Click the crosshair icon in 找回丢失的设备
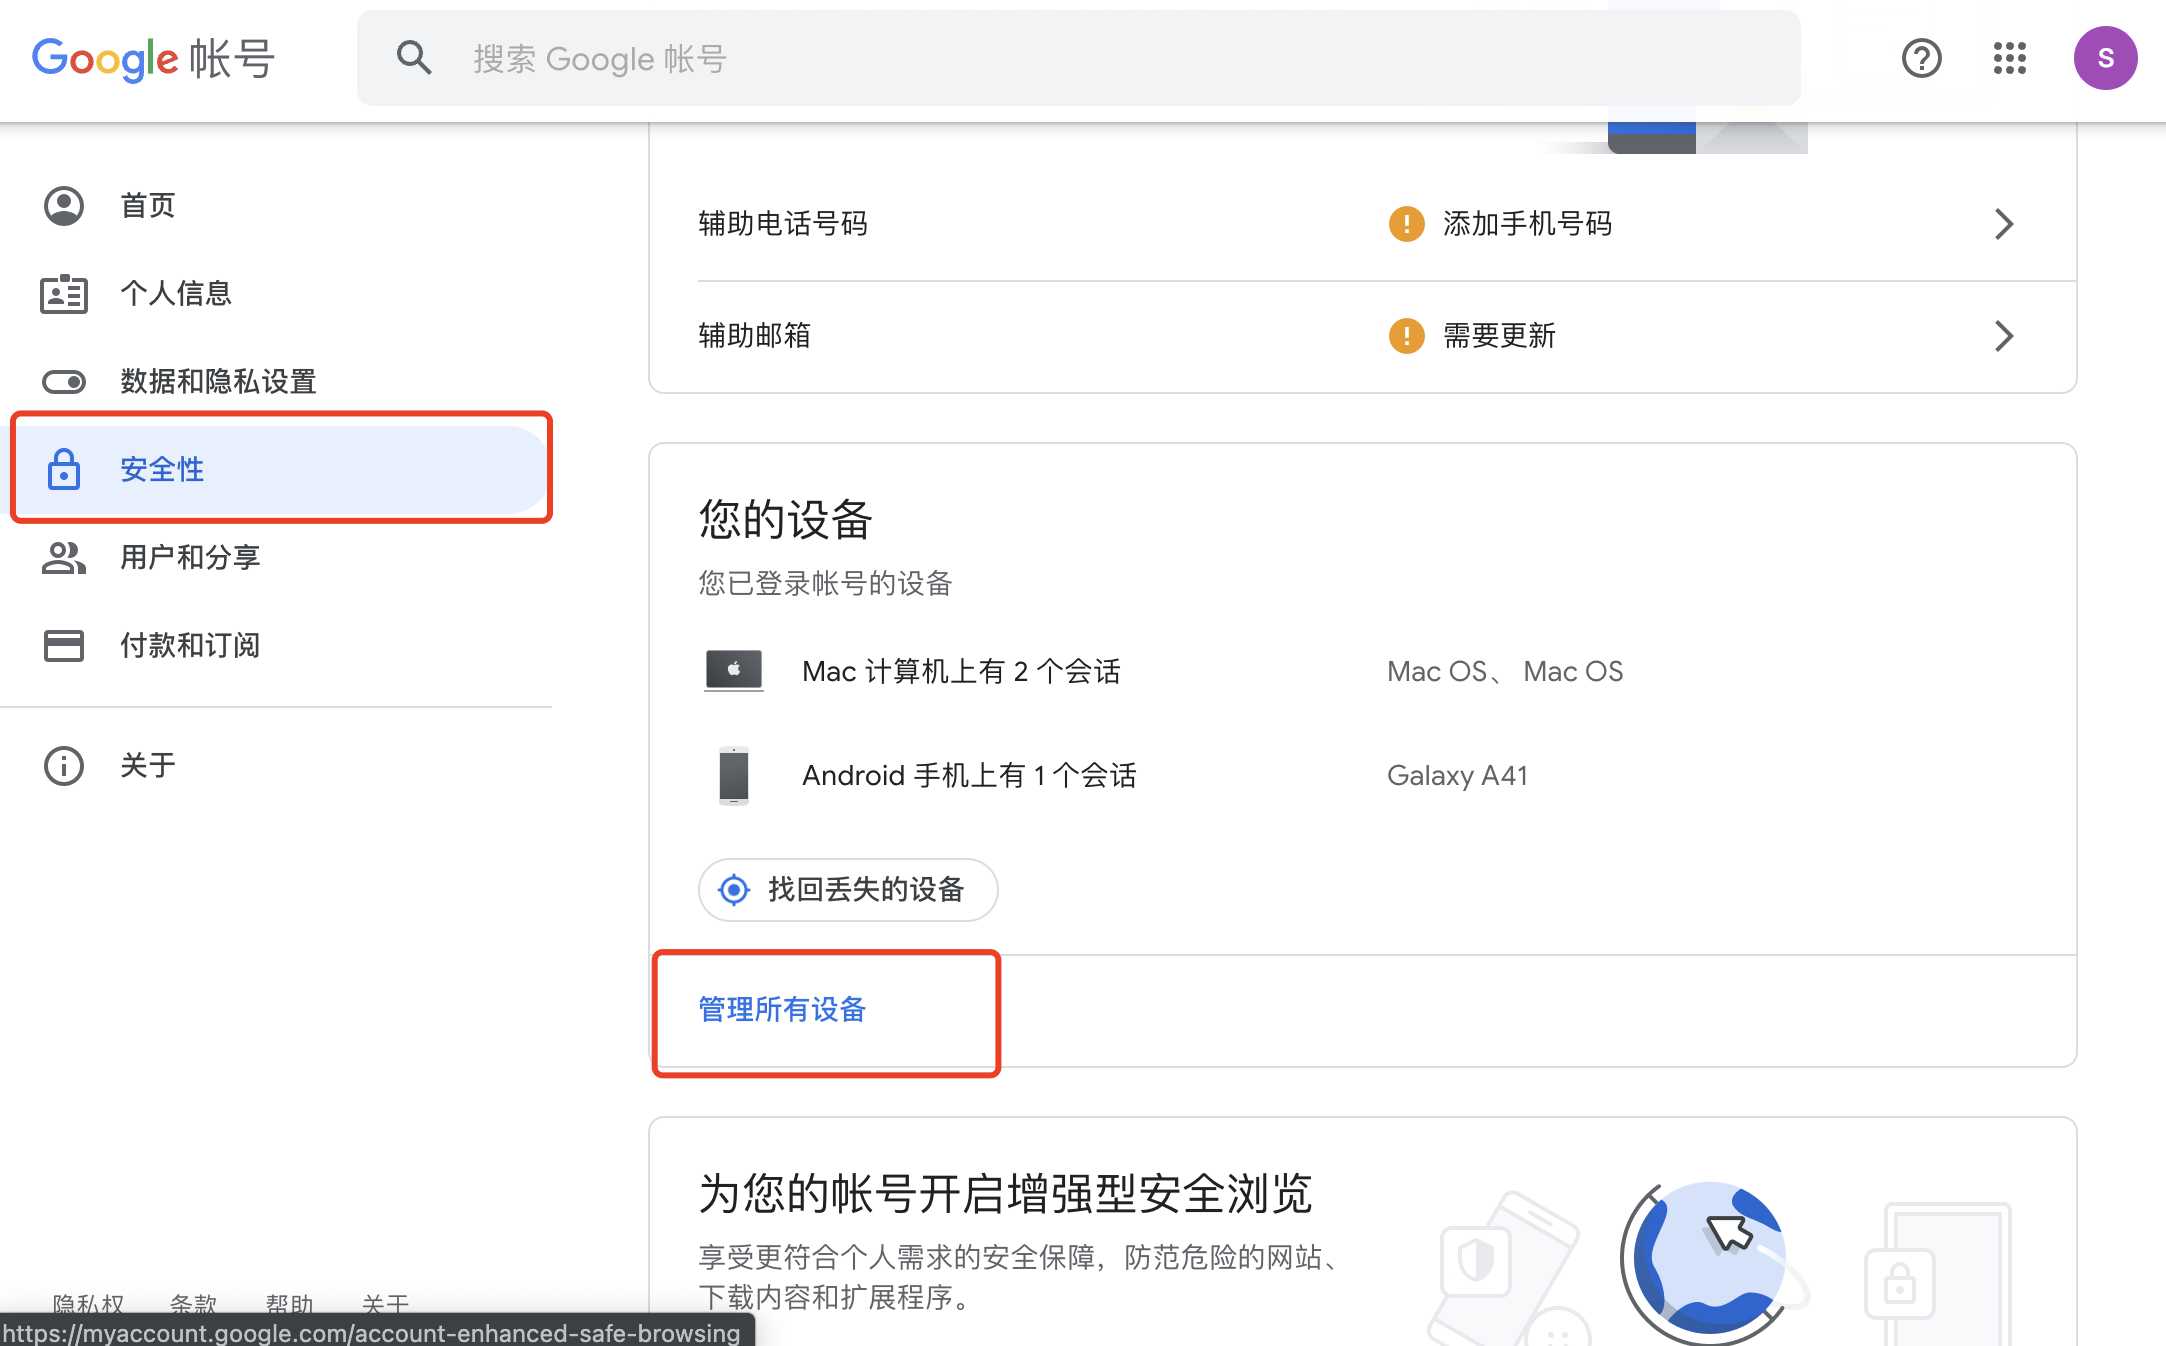Image resolution: width=2166 pixels, height=1346 pixels. 733,889
